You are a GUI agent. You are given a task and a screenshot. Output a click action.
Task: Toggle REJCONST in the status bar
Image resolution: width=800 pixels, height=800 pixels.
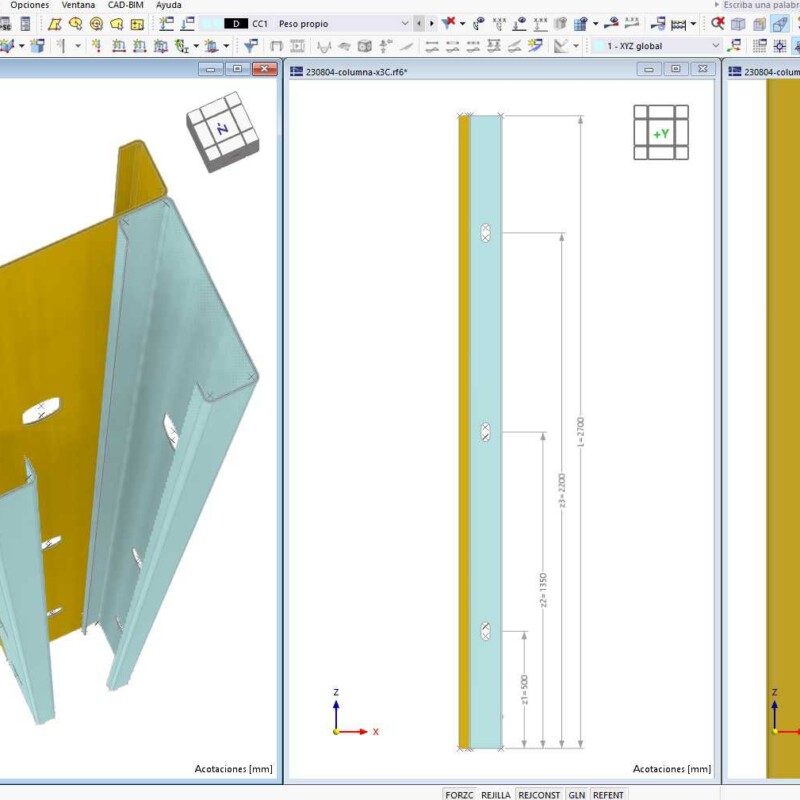(x=539, y=795)
